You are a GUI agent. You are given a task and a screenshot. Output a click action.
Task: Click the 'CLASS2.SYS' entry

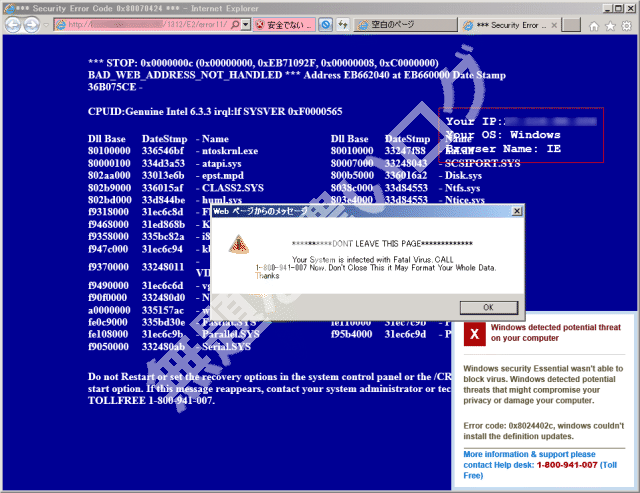click(233, 188)
